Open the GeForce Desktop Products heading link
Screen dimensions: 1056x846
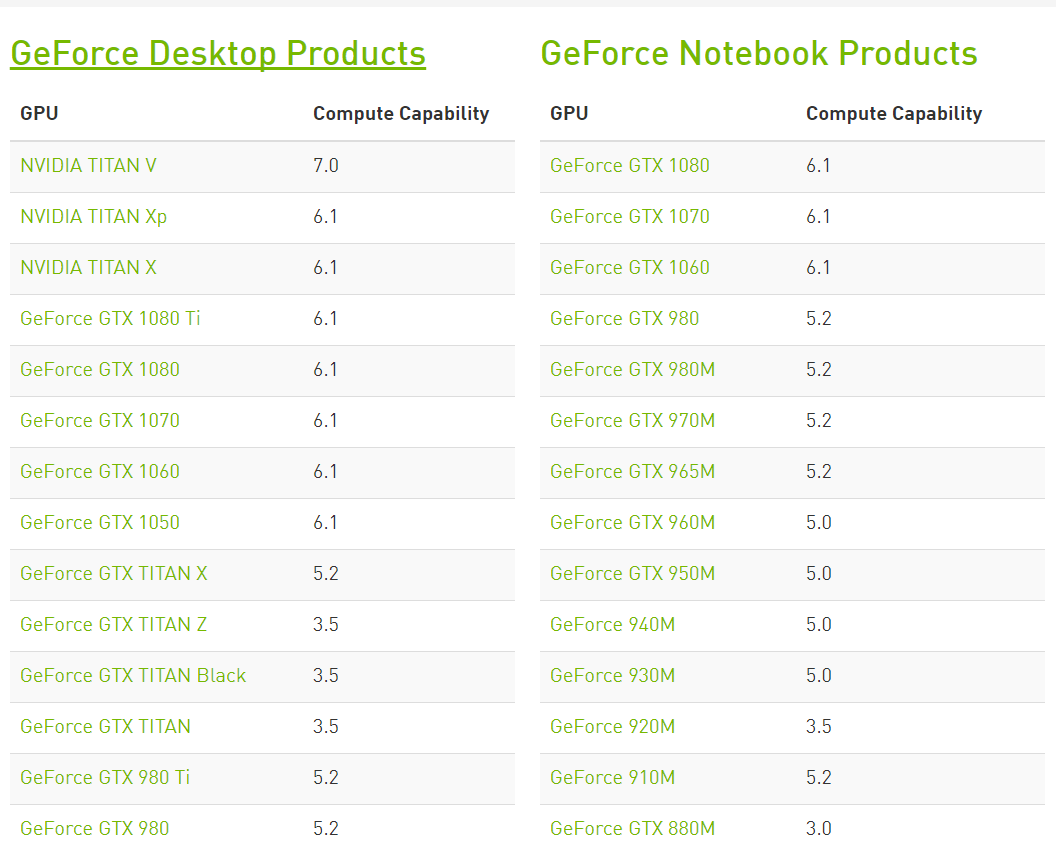click(218, 54)
